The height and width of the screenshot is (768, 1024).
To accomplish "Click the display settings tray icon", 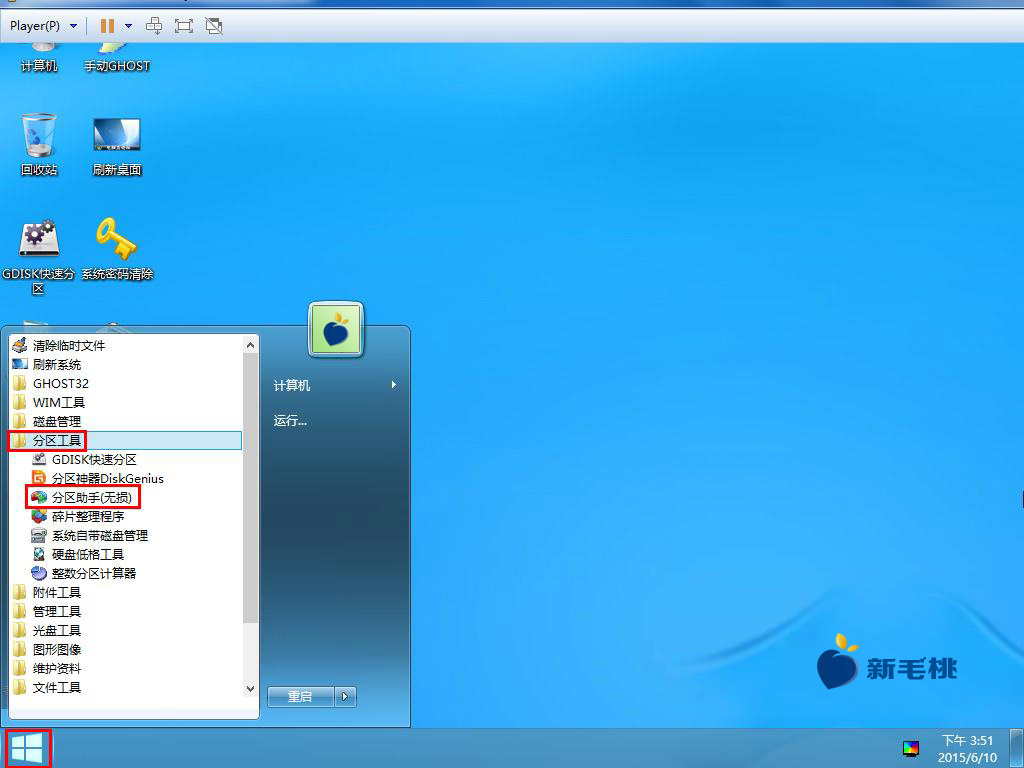I will (x=910, y=748).
